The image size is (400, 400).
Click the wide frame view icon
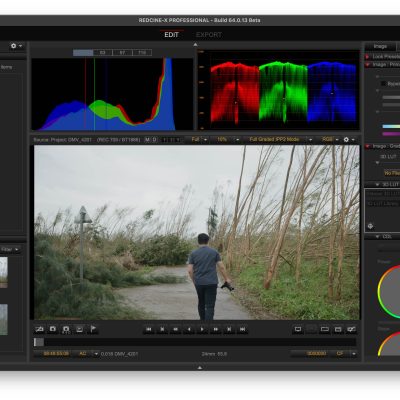click(x=324, y=329)
